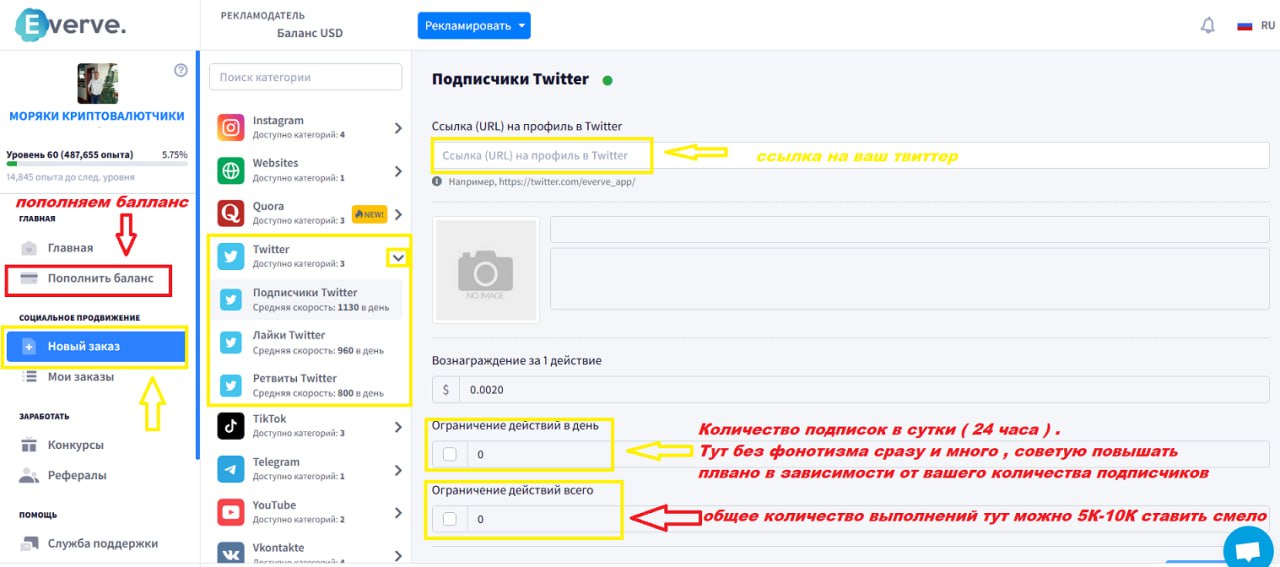Expand the YouTube category chevron
Screen dimensions: 1280x567
click(398, 512)
